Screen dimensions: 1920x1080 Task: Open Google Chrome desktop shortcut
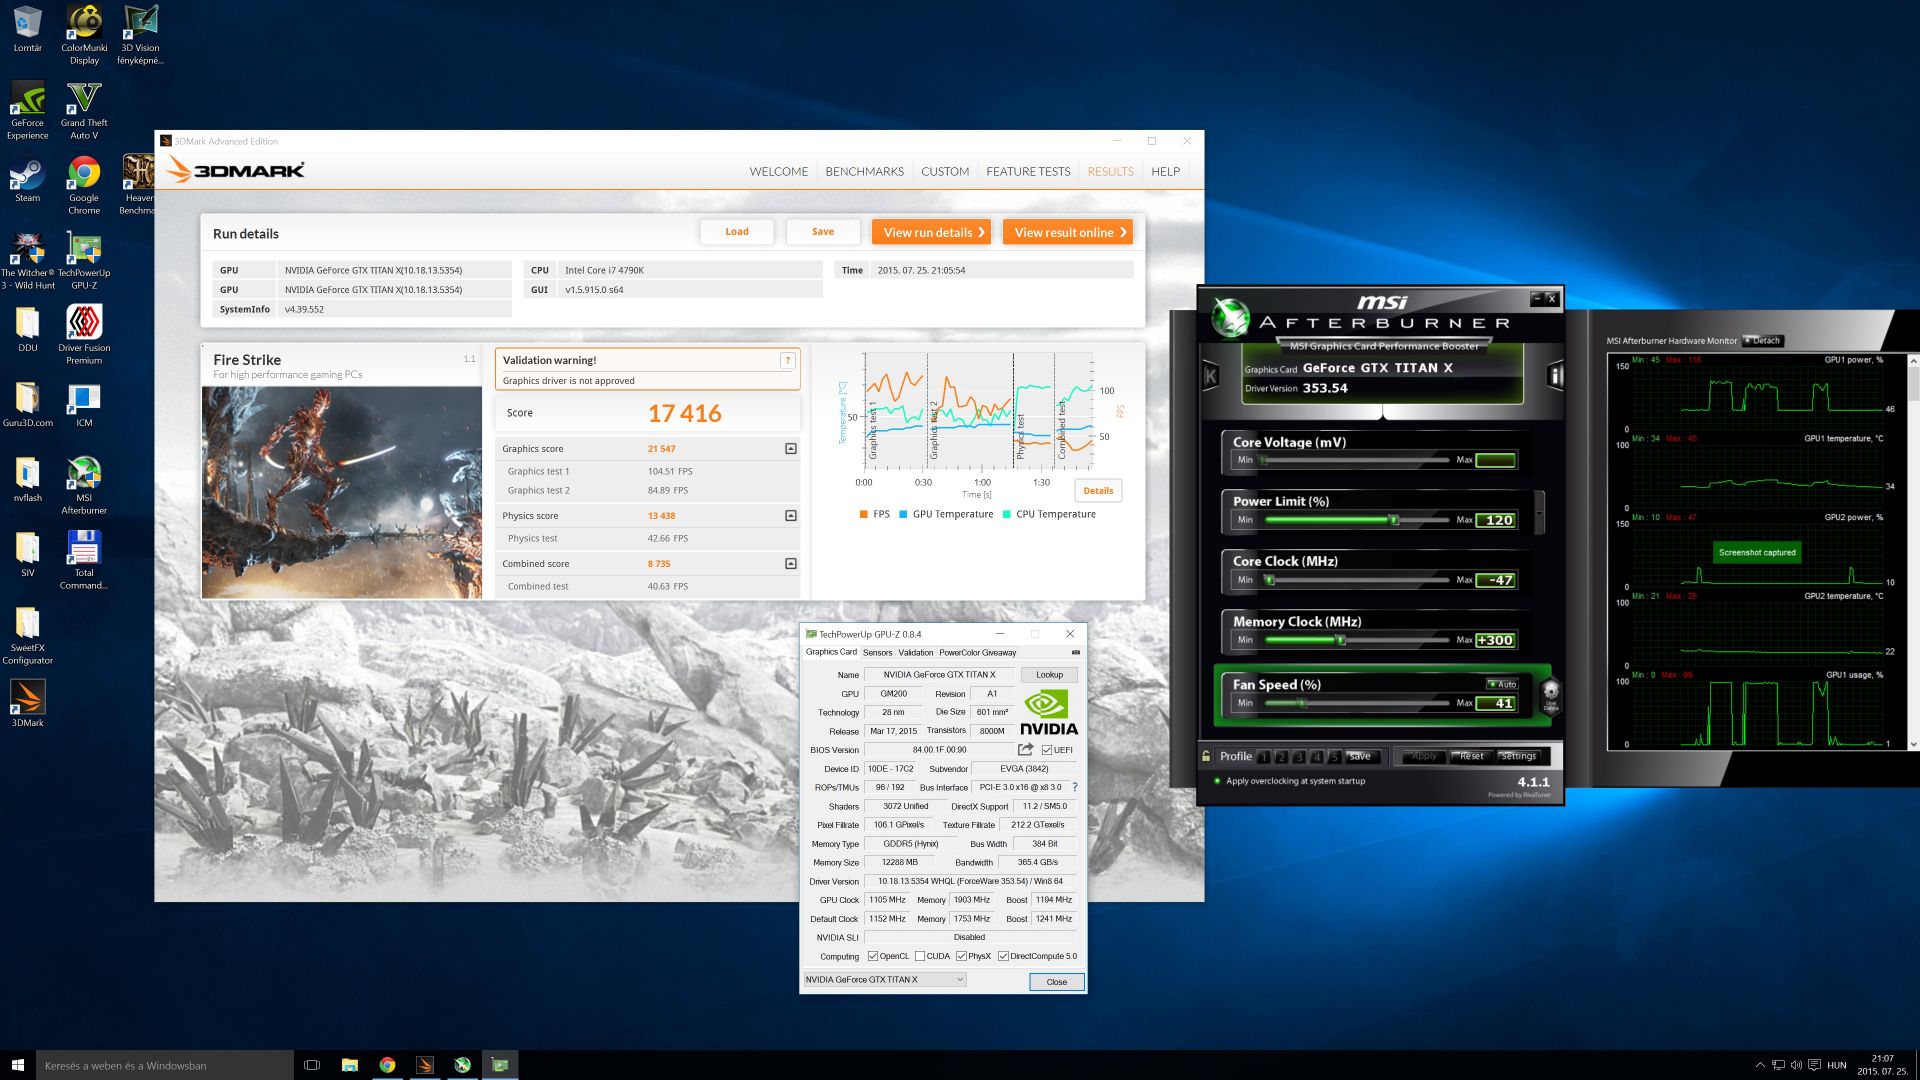click(x=84, y=185)
